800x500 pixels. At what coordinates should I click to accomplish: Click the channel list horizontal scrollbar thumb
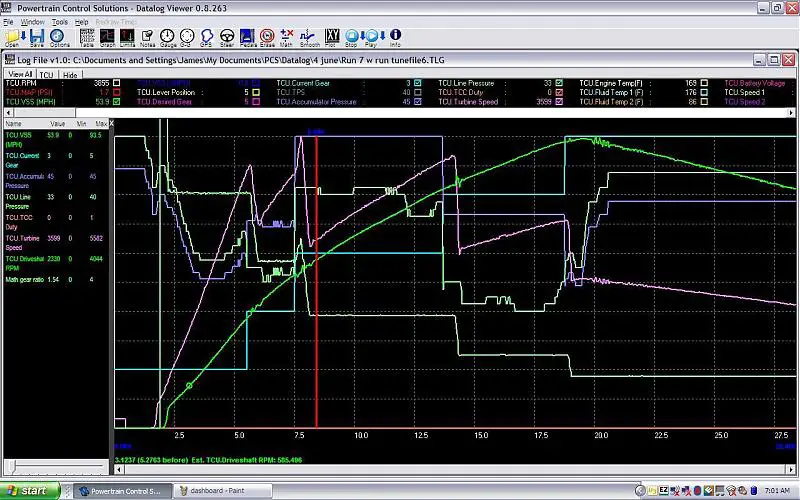pos(44,112)
